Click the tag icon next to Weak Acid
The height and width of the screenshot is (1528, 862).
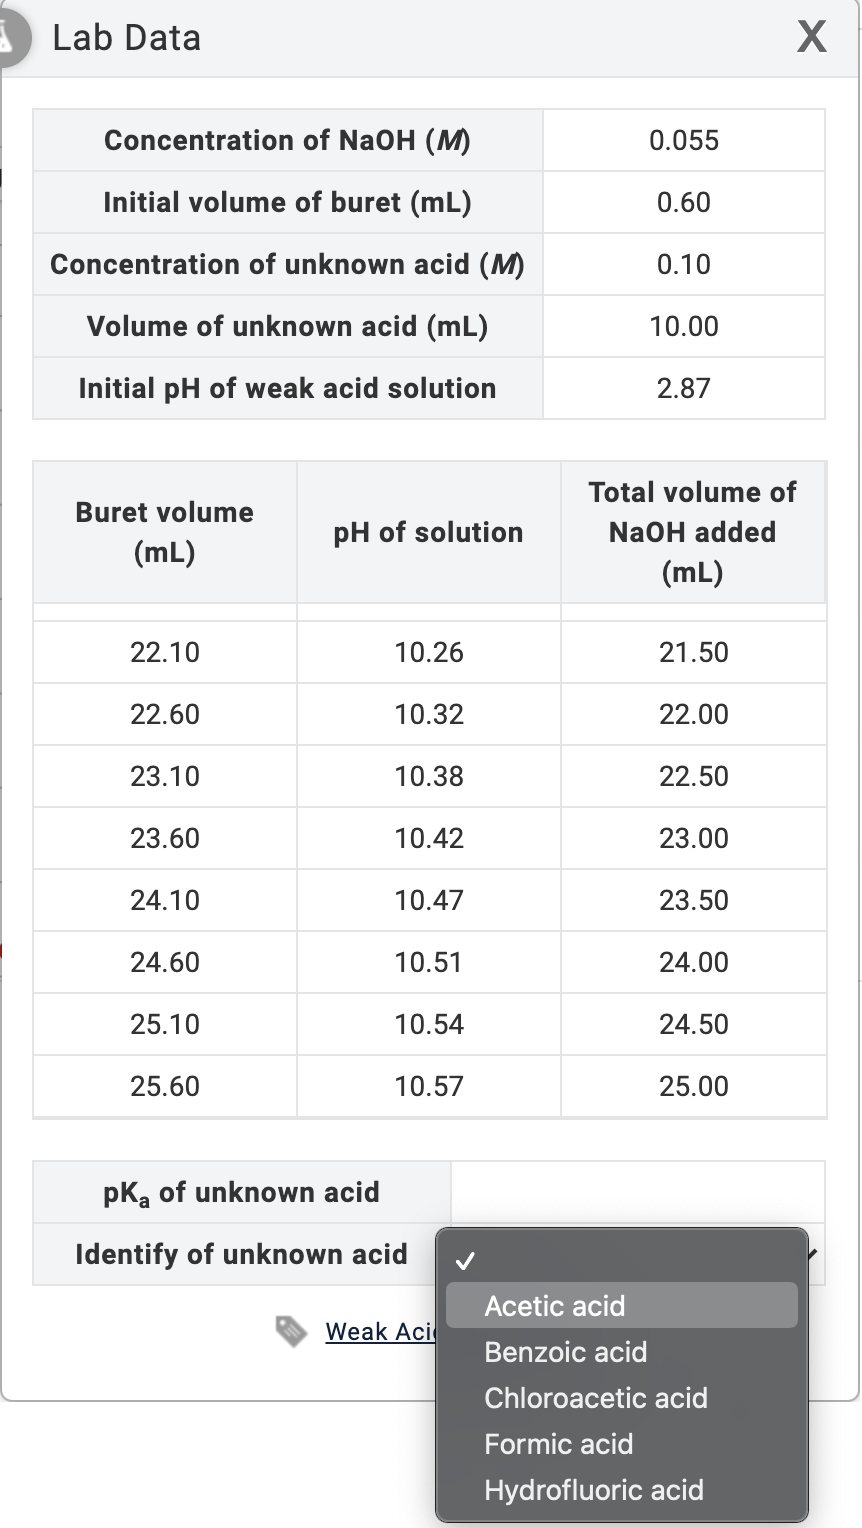pos(291,1333)
